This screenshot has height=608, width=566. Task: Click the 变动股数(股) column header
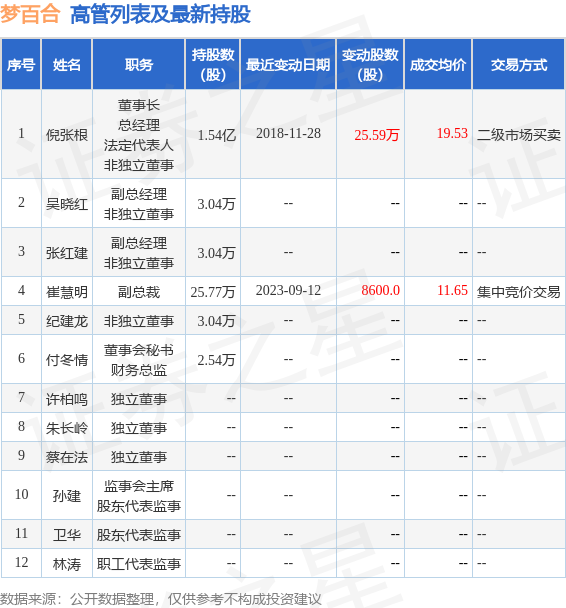[370, 64]
